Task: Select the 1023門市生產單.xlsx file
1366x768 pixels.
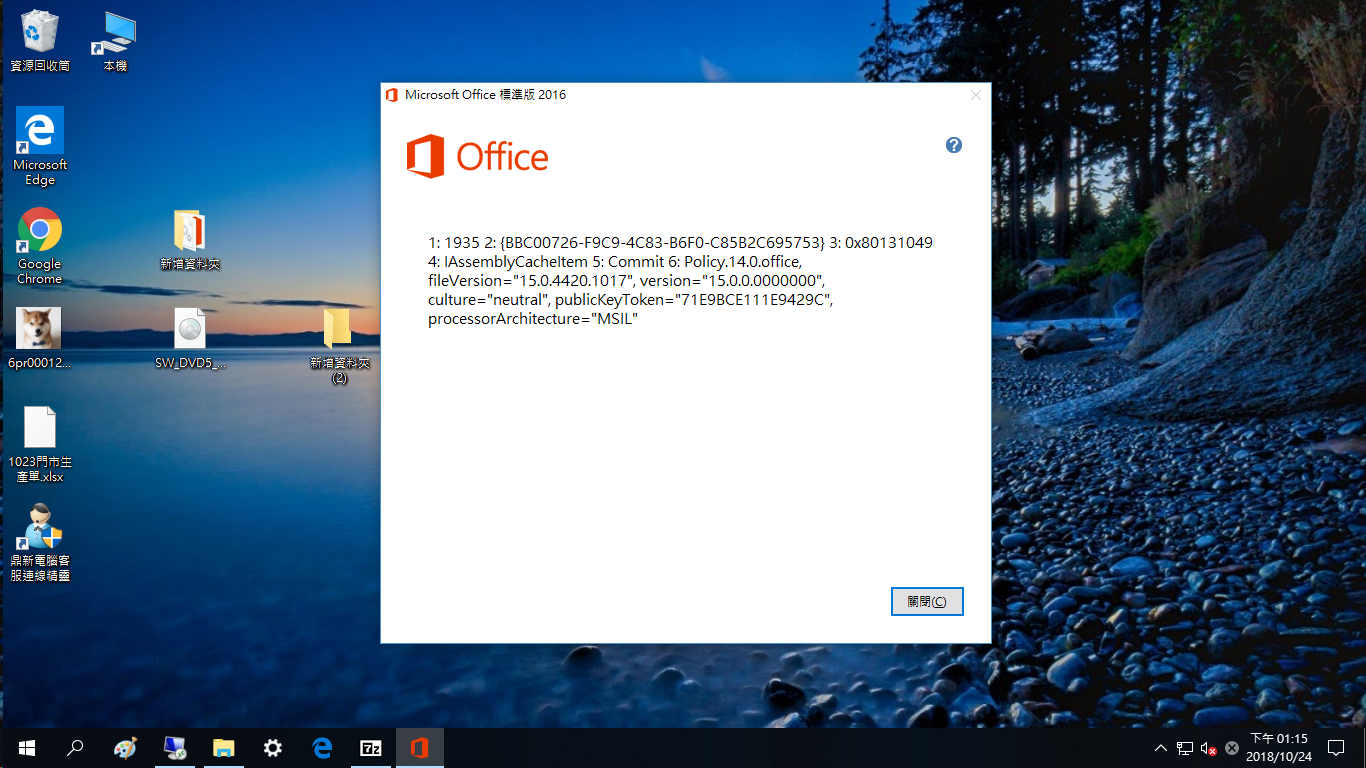Action: coord(40,445)
